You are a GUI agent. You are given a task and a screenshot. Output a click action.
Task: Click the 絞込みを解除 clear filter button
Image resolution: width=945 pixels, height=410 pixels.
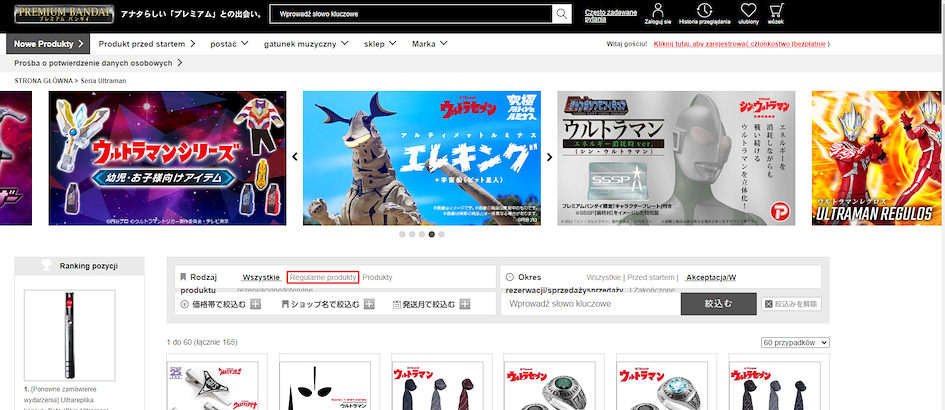pyautogui.click(x=791, y=304)
